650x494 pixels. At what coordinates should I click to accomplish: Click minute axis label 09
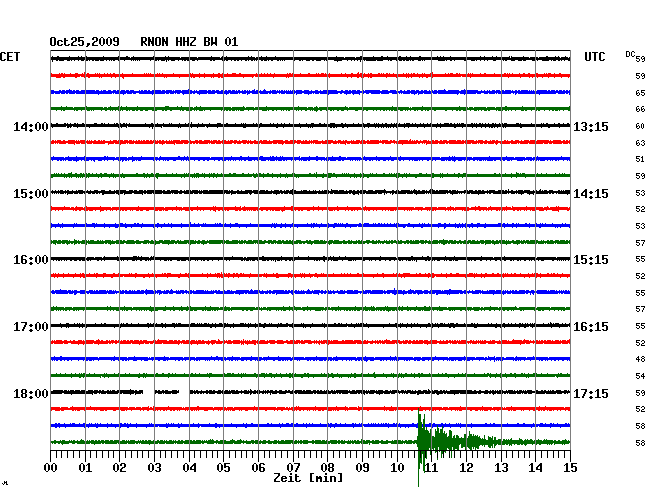pos(362,468)
